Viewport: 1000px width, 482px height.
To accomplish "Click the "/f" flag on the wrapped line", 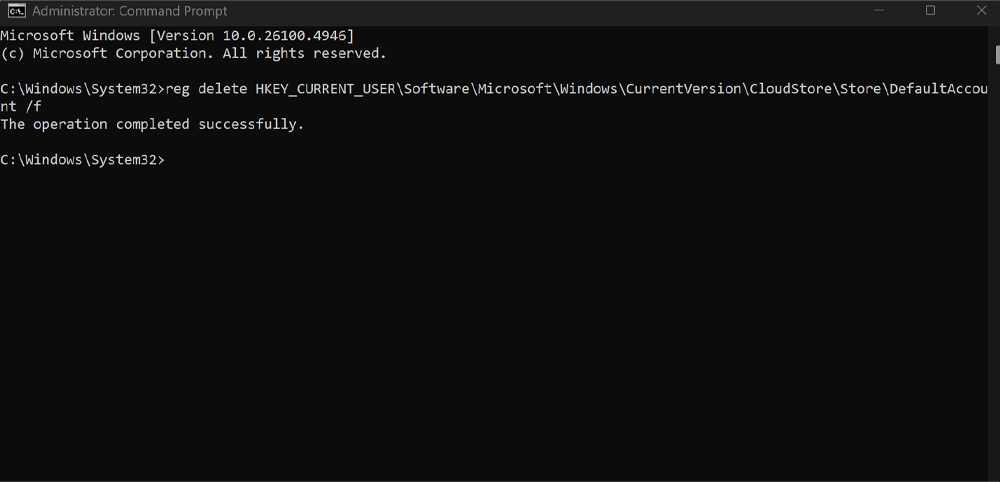I will click(x=33, y=107).
